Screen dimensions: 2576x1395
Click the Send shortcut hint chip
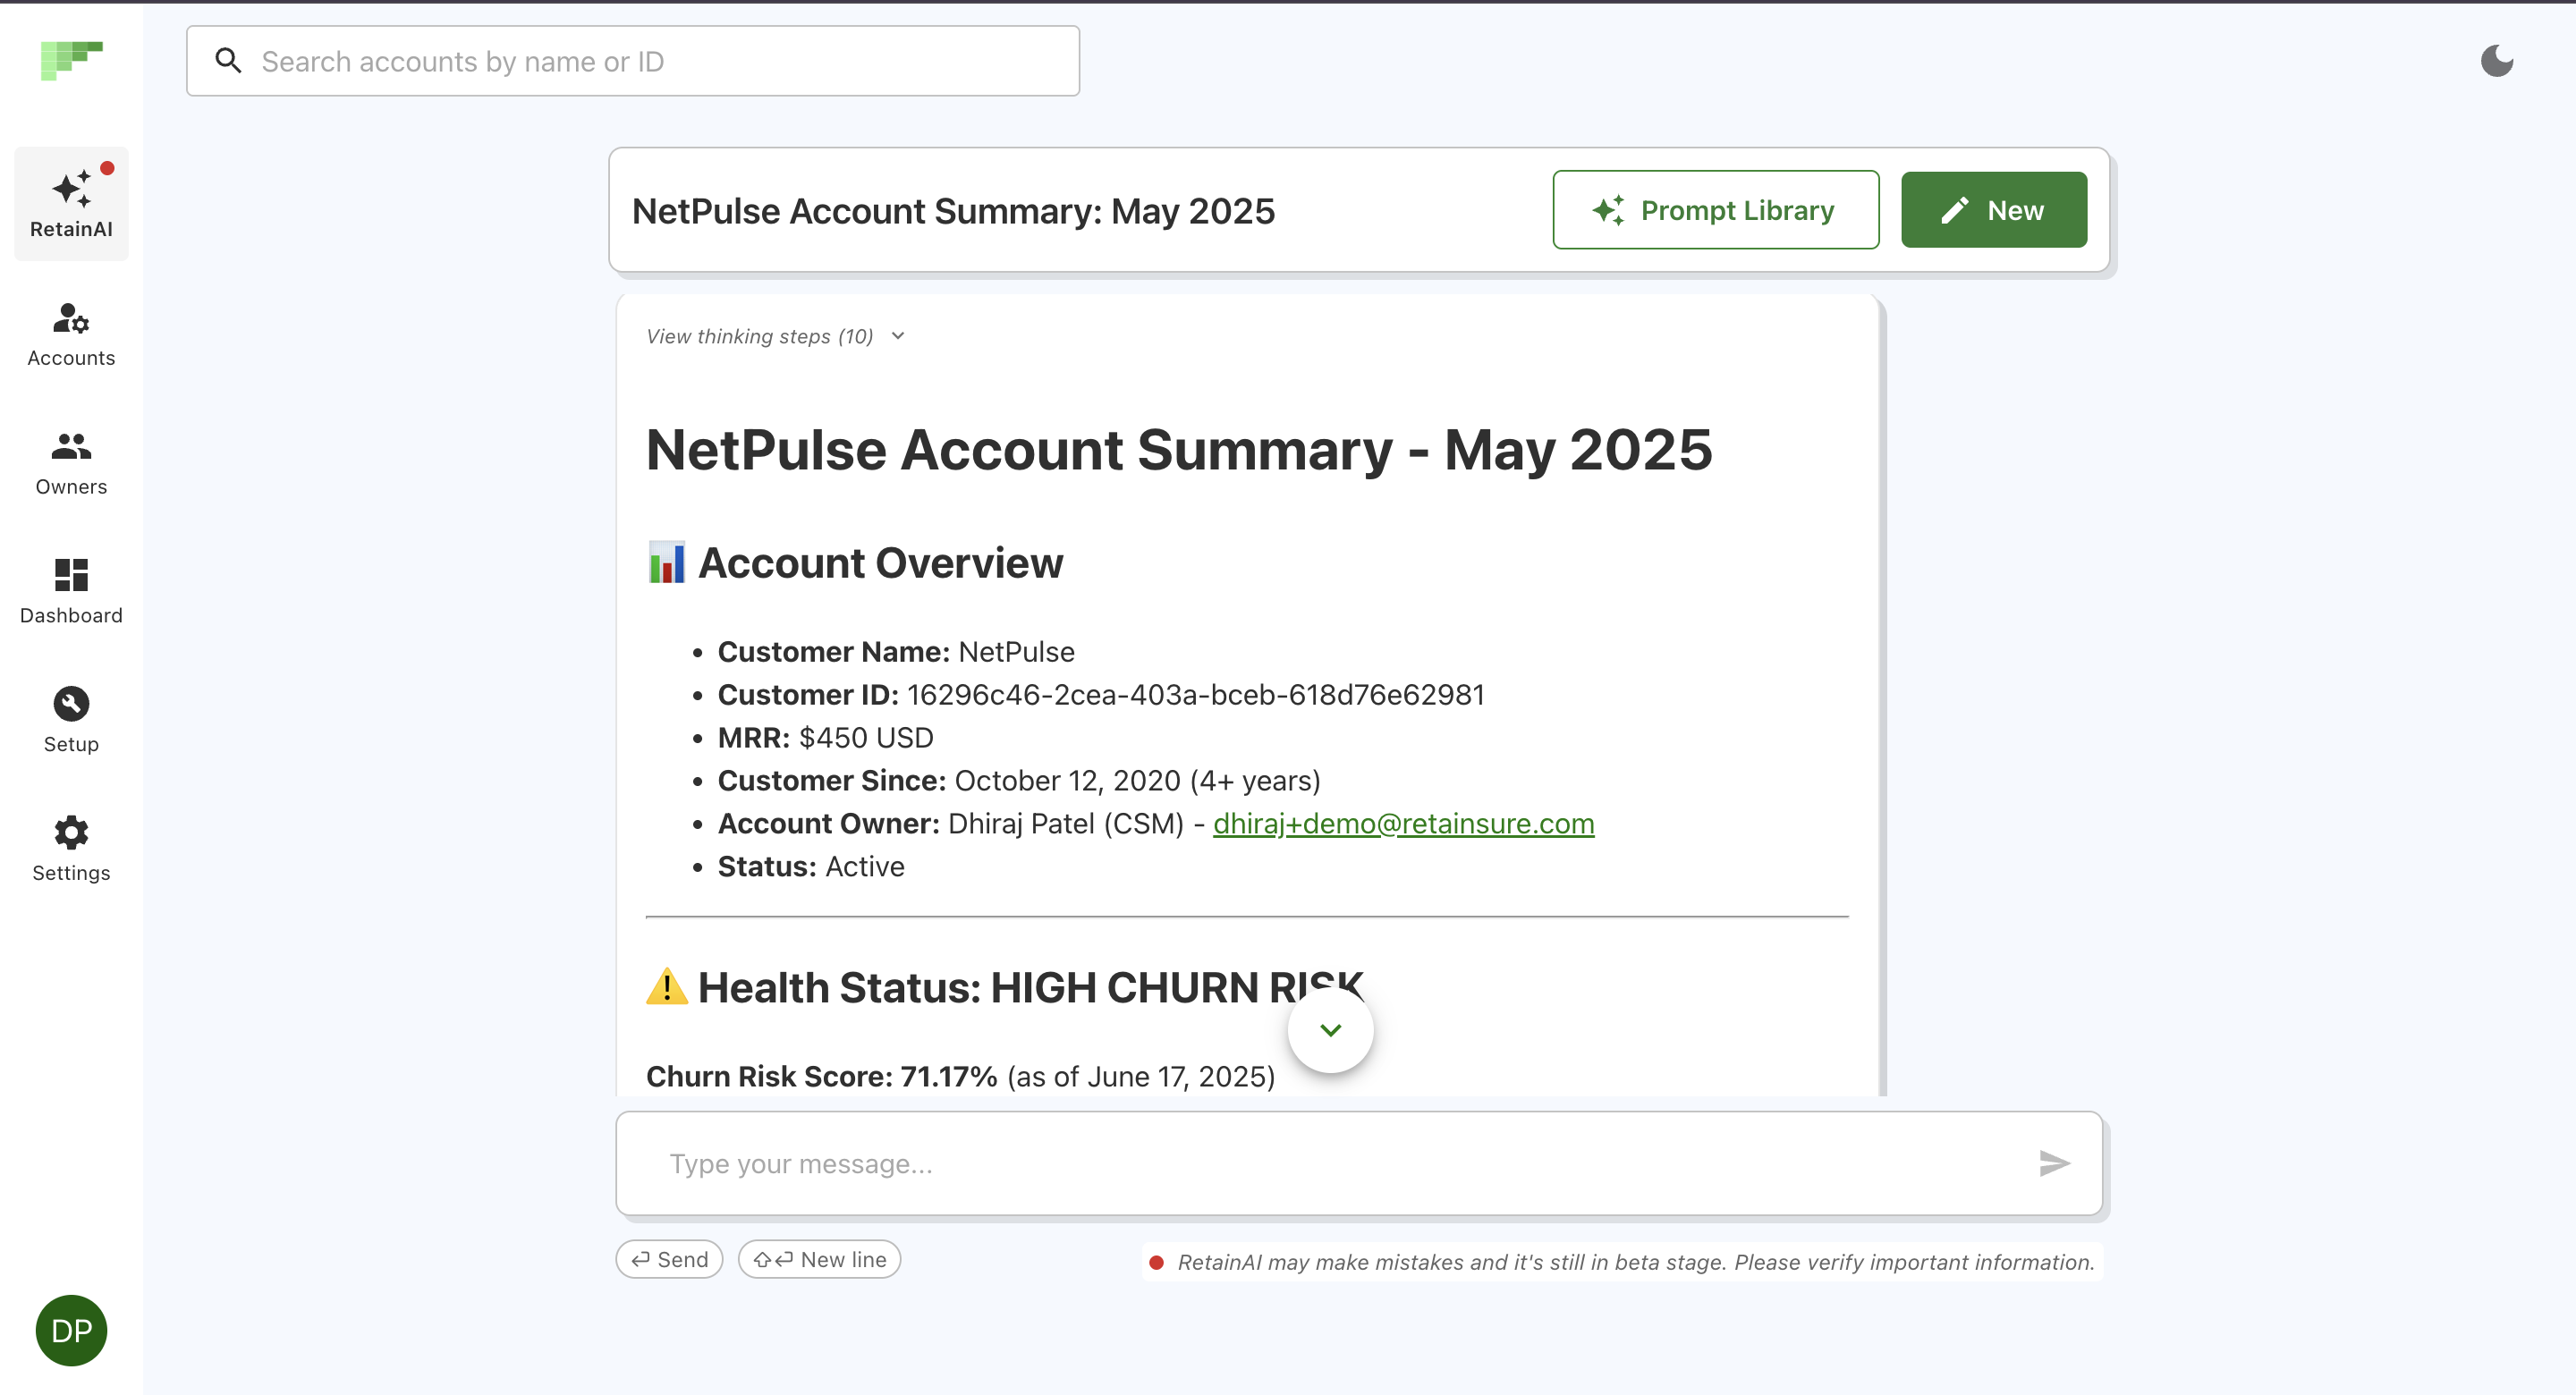coord(669,1259)
